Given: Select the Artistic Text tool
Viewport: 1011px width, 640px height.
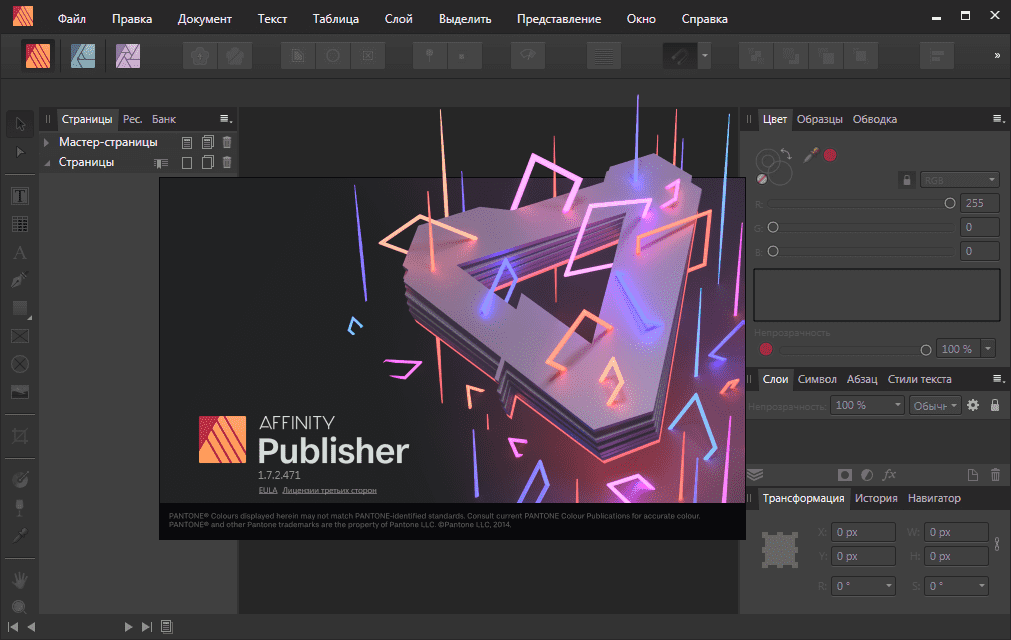Looking at the screenshot, I should pos(20,252).
